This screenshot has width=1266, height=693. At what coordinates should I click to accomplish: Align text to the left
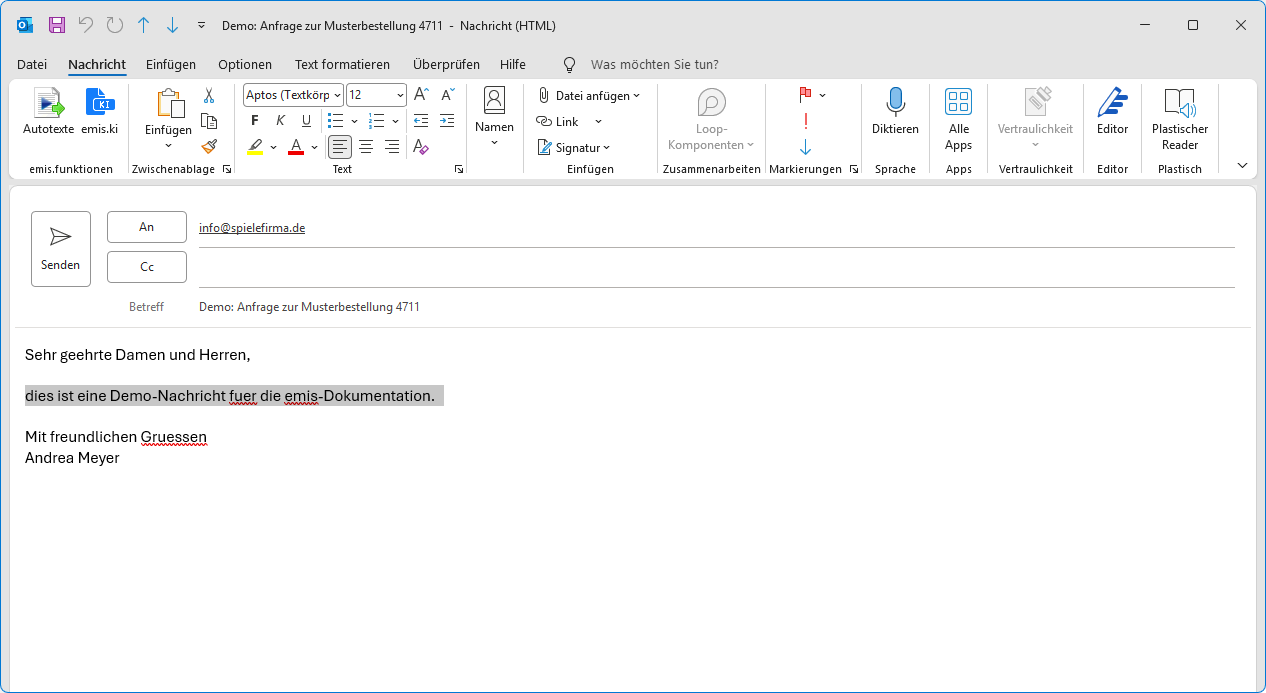pos(340,147)
